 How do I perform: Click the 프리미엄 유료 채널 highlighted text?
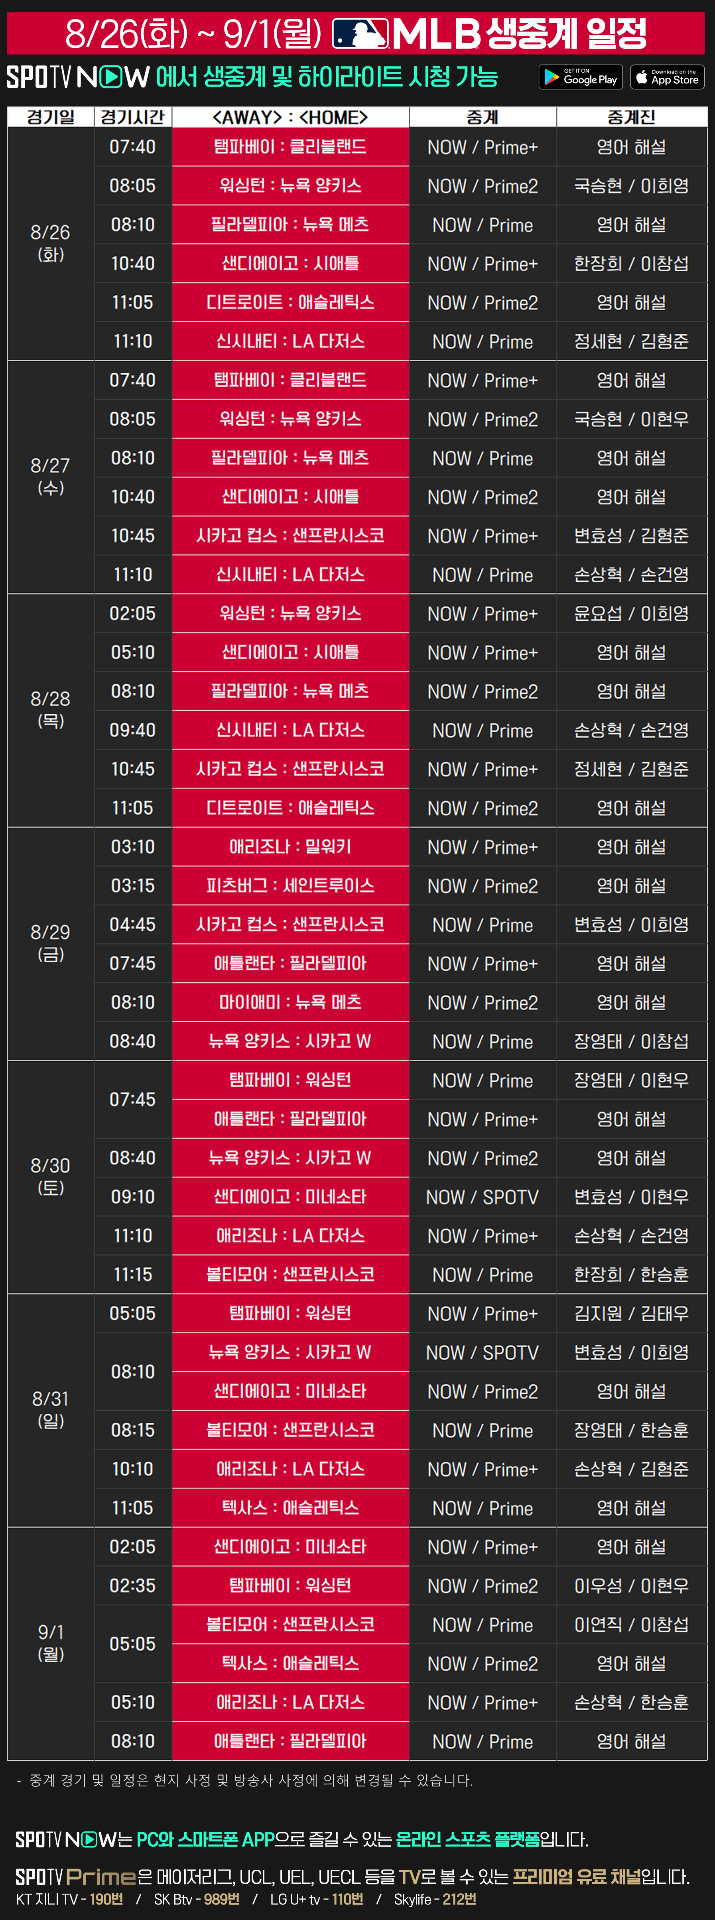pyautogui.click(x=576, y=1876)
